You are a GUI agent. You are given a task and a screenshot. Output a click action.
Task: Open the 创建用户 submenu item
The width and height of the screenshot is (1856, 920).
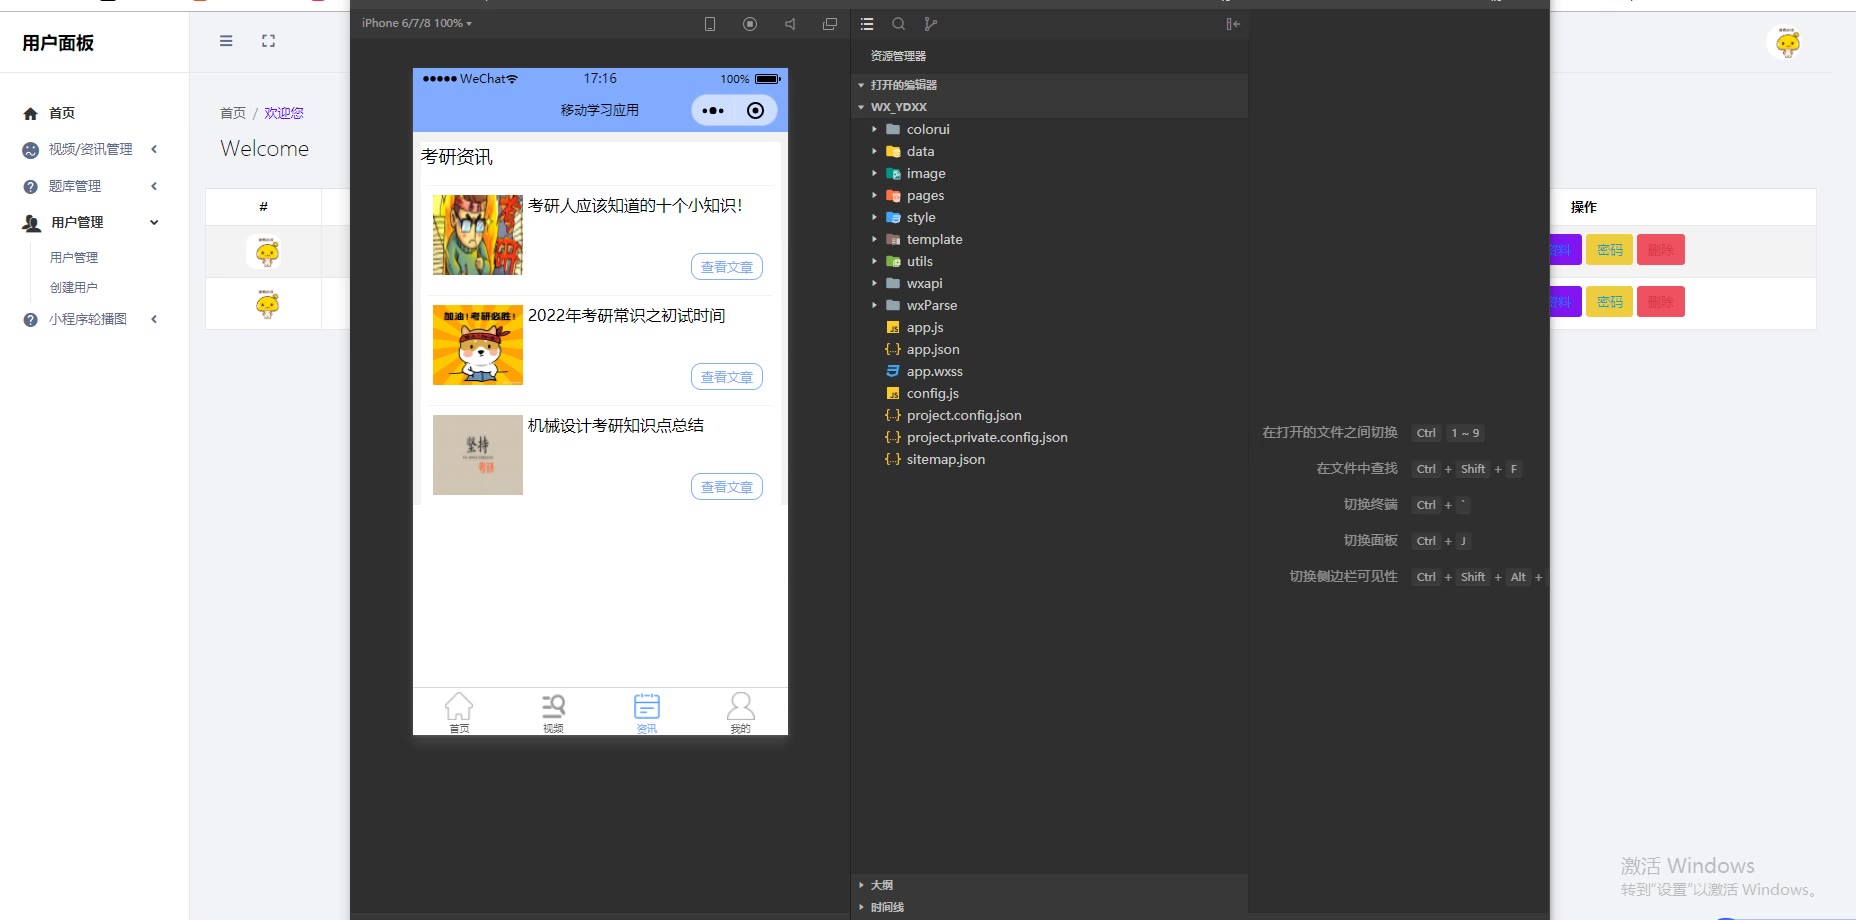tap(74, 287)
